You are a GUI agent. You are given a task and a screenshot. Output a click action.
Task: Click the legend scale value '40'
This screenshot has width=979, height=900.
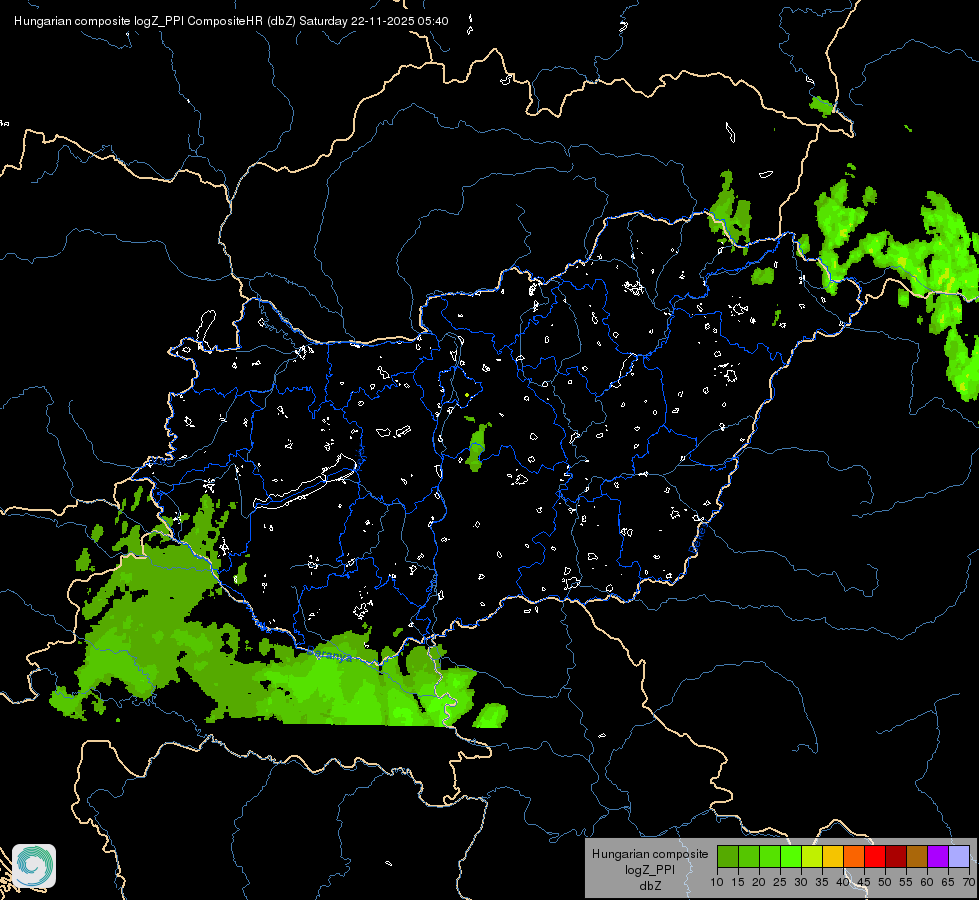point(843,883)
